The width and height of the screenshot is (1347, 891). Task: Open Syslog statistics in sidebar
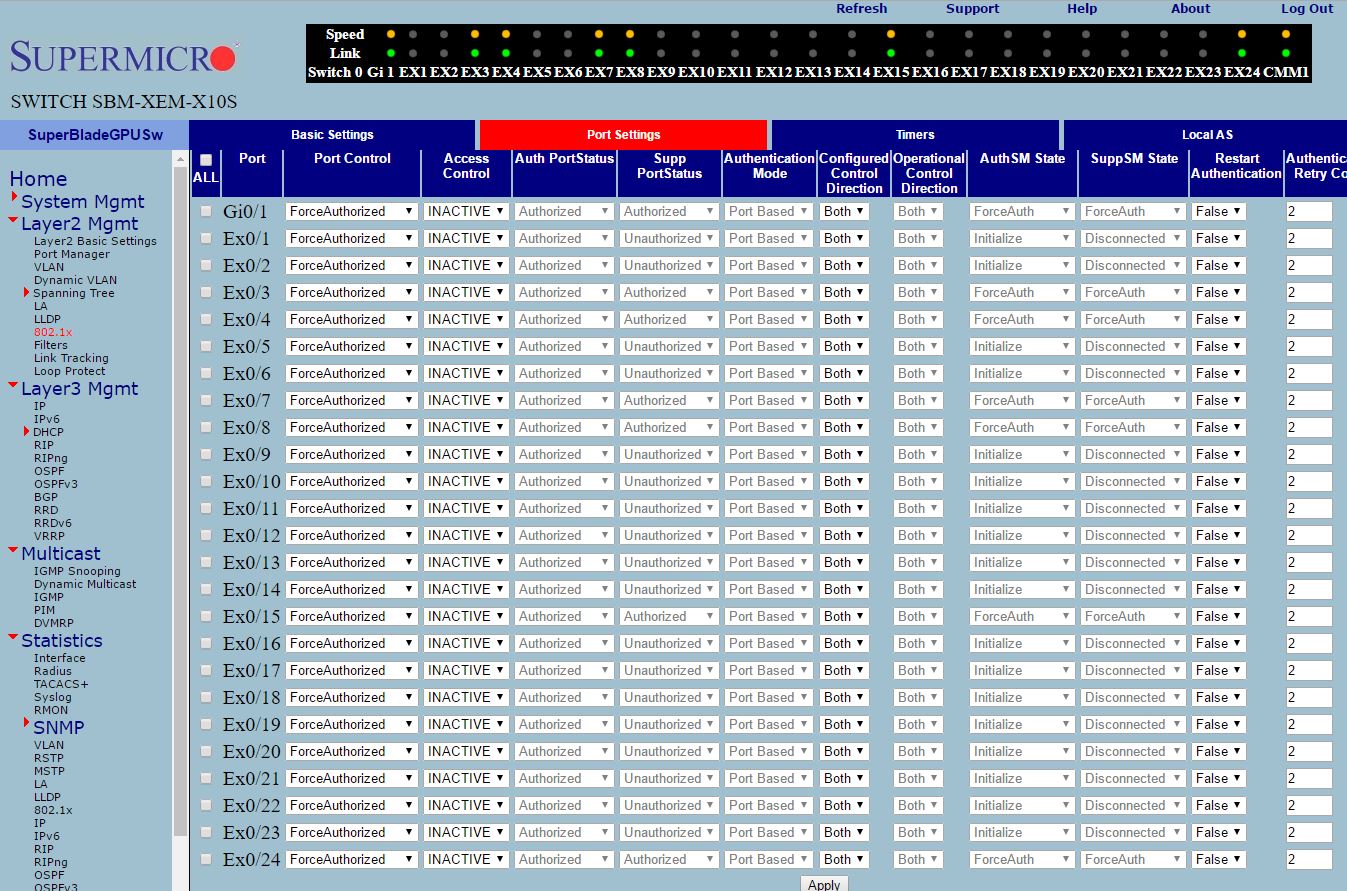pos(53,697)
